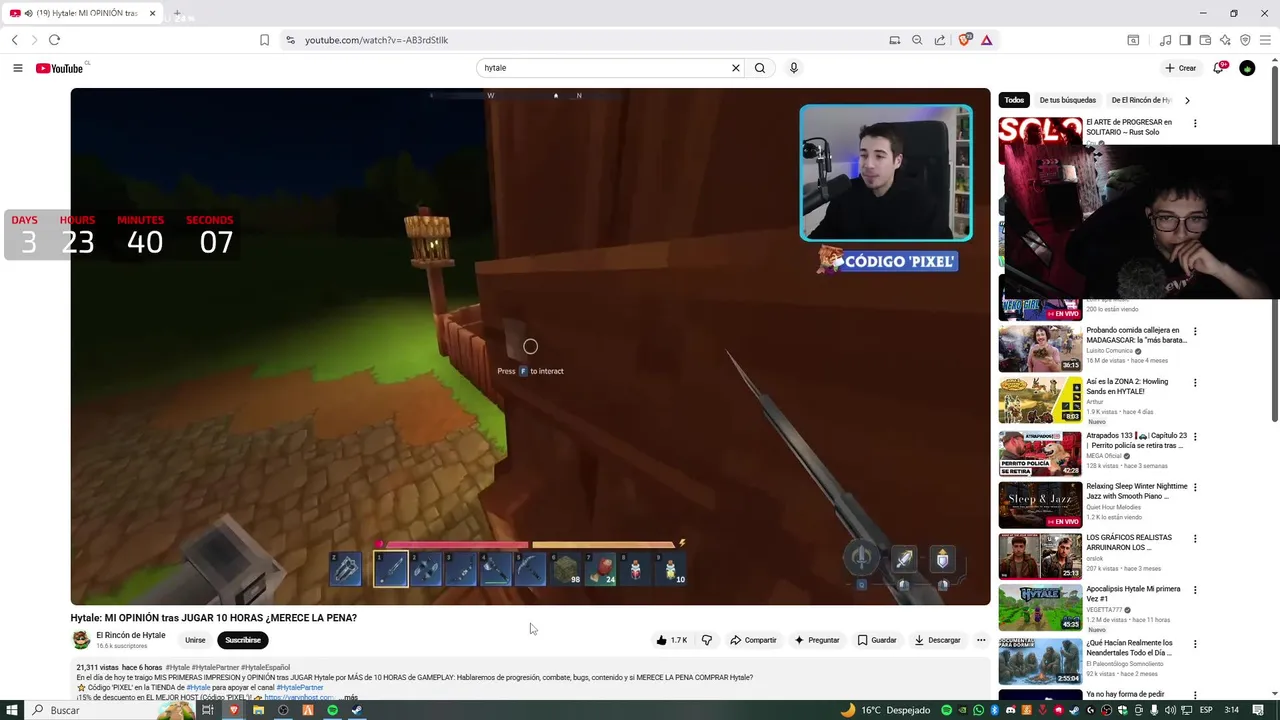Viewport: 1280px width, 720px height.
Task: Open the YouTube notifications bell
Action: [1219, 68]
